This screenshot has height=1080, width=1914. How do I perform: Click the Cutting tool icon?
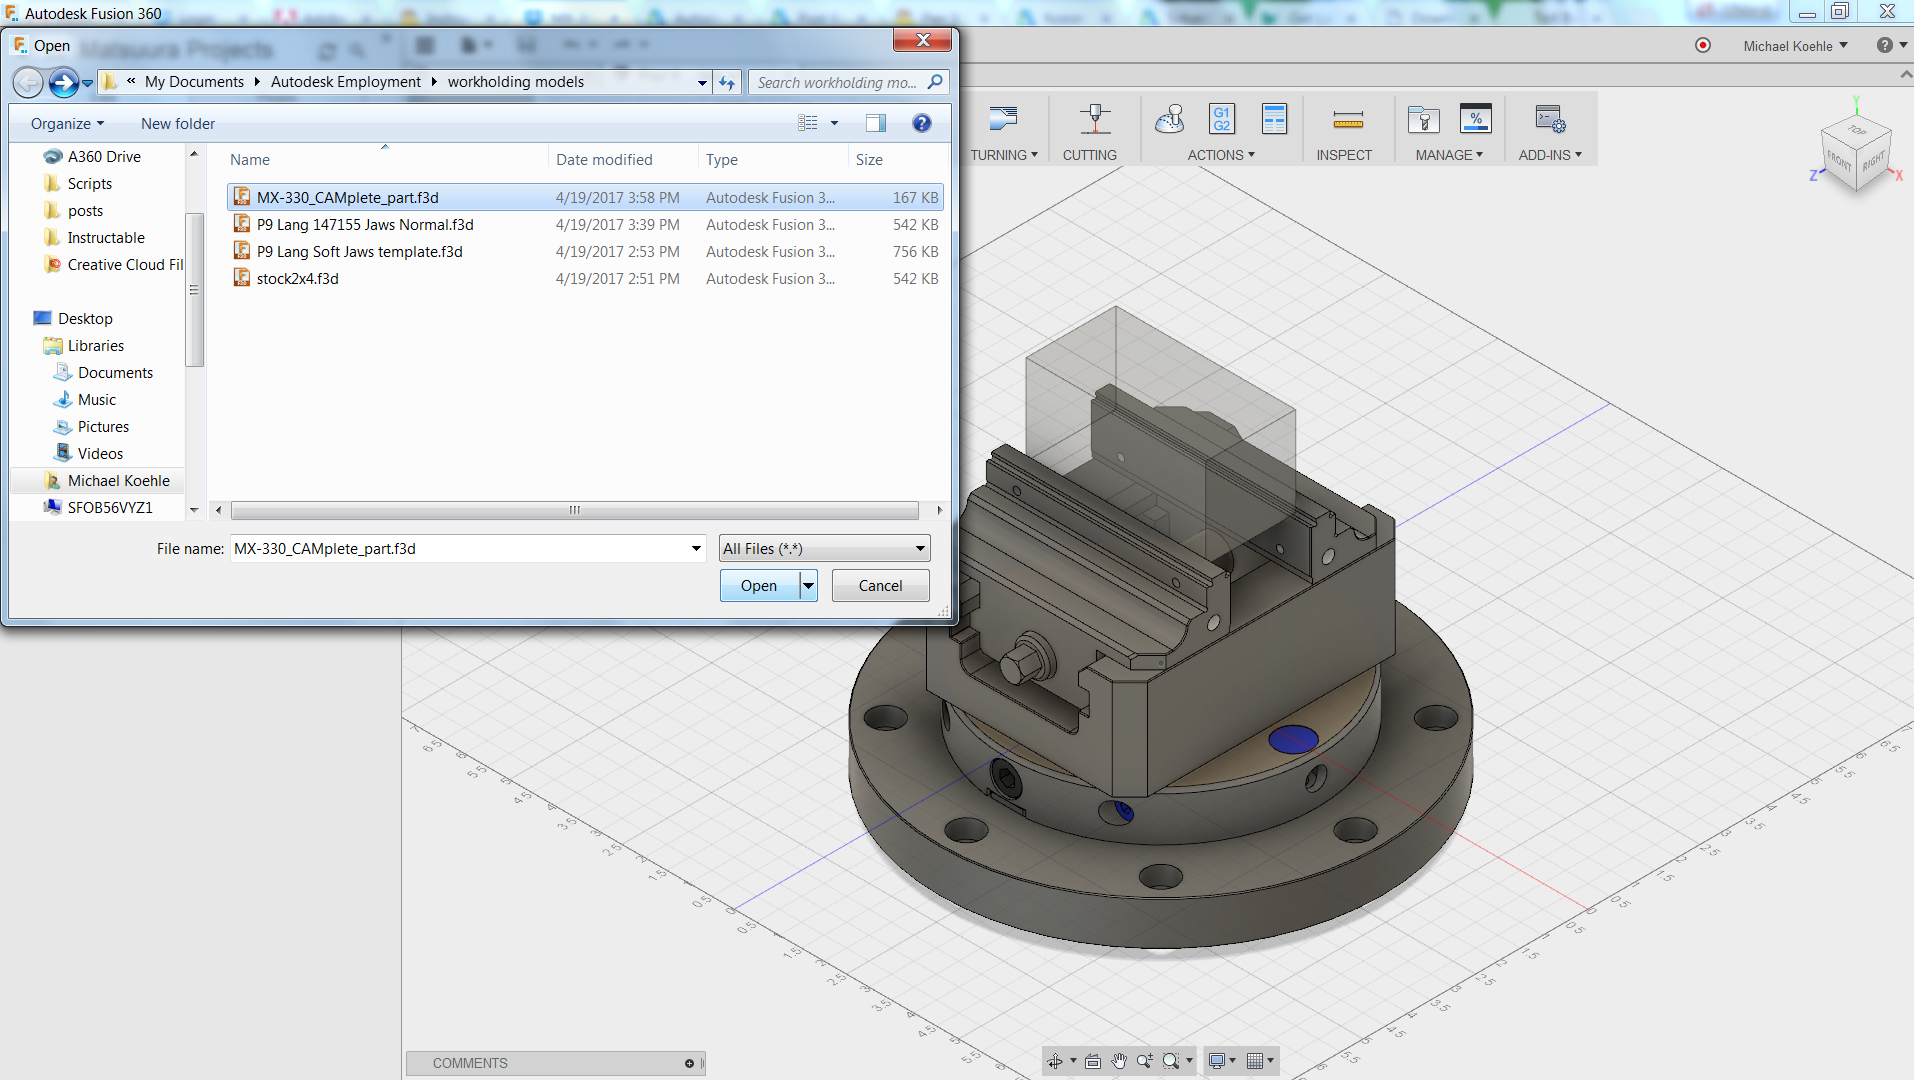[x=1095, y=119]
